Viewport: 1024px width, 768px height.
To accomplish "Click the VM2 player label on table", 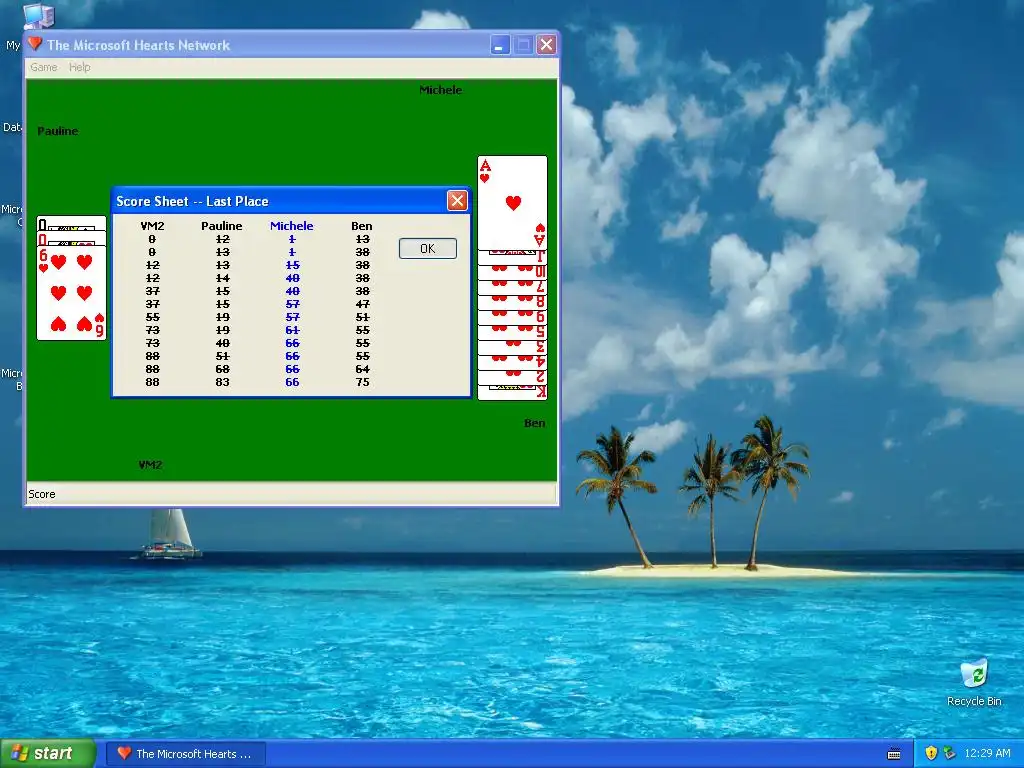I will [150, 465].
